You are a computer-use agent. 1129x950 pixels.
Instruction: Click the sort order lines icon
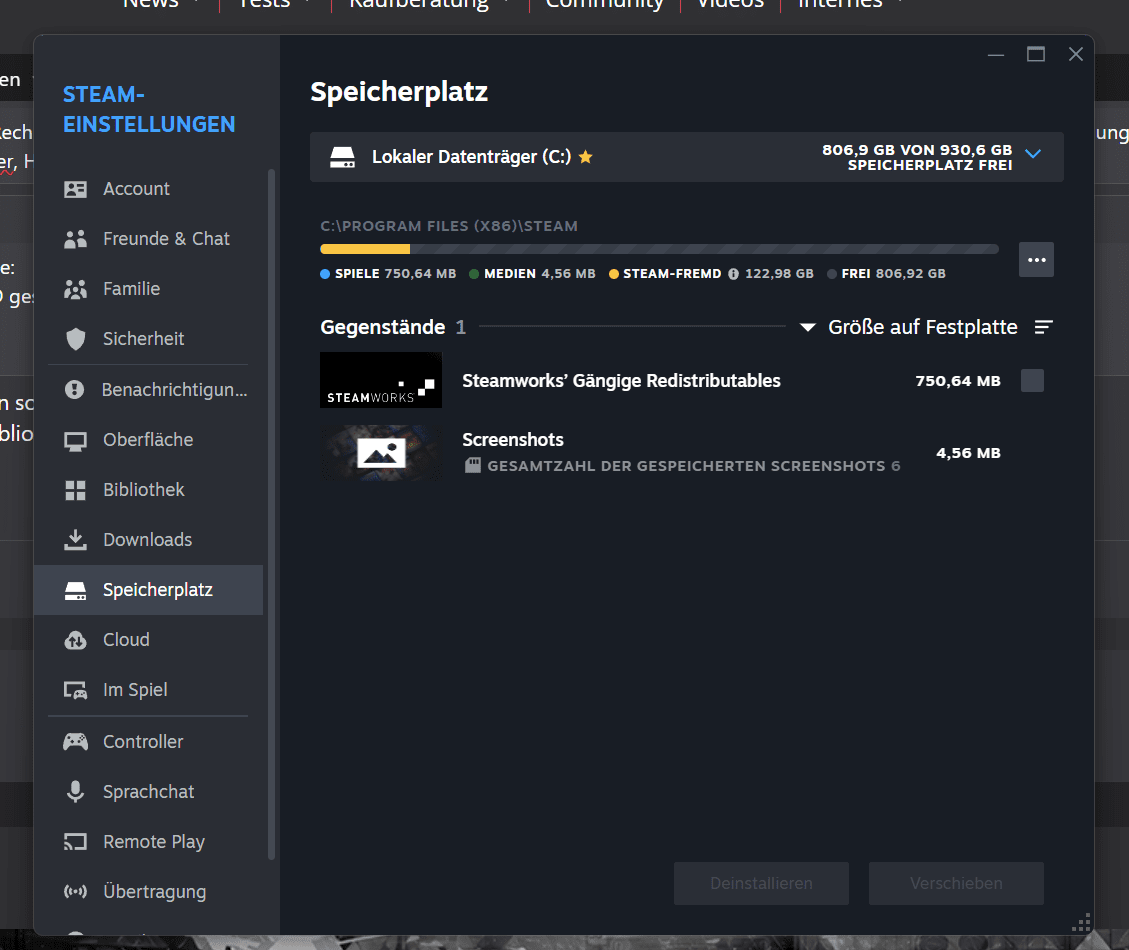(1043, 327)
